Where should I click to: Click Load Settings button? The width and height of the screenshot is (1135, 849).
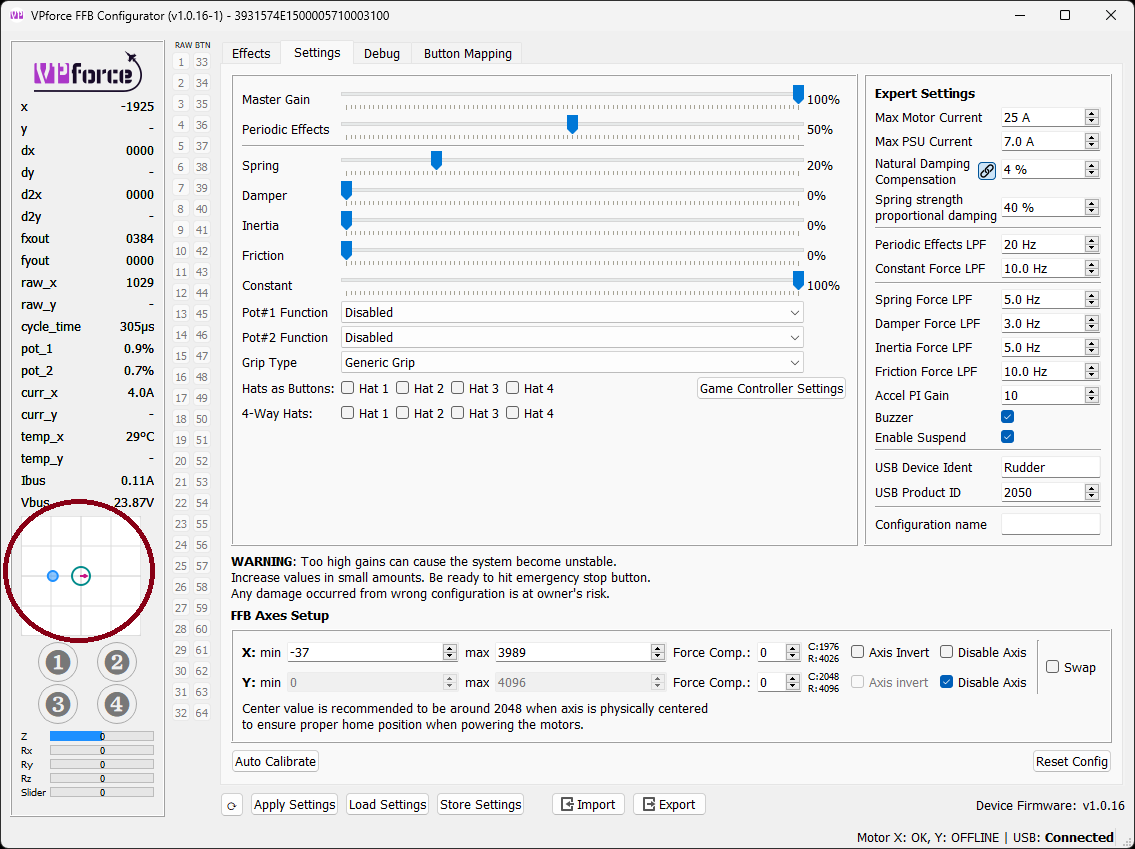(x=387, y=804)
